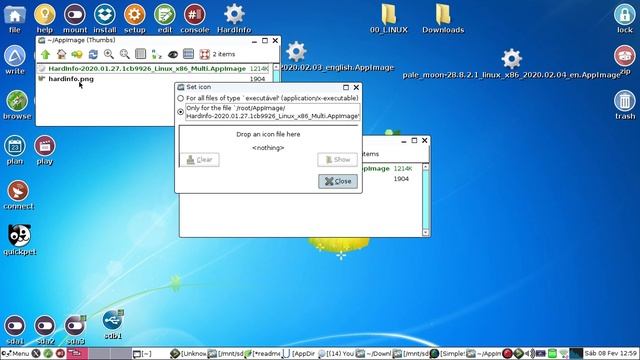Launch the write desktop icon
Image resolution: width=640 pixels, height=360 pixels.
(15, 60)
